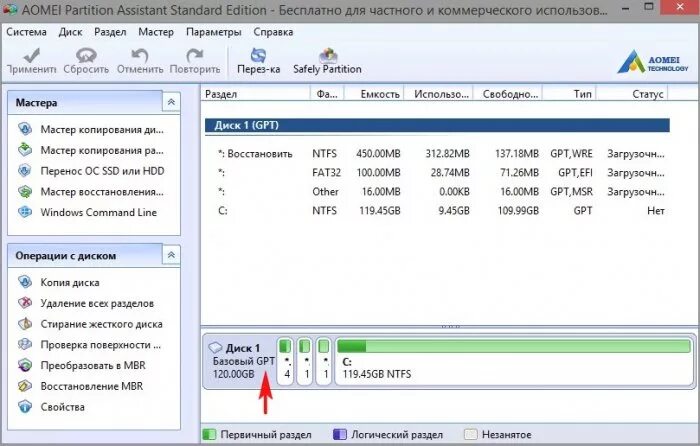The height and width of the screenshot is (446, 700).
Task: Click the 450.00MB capacity cell
Action: coord(378,154)
